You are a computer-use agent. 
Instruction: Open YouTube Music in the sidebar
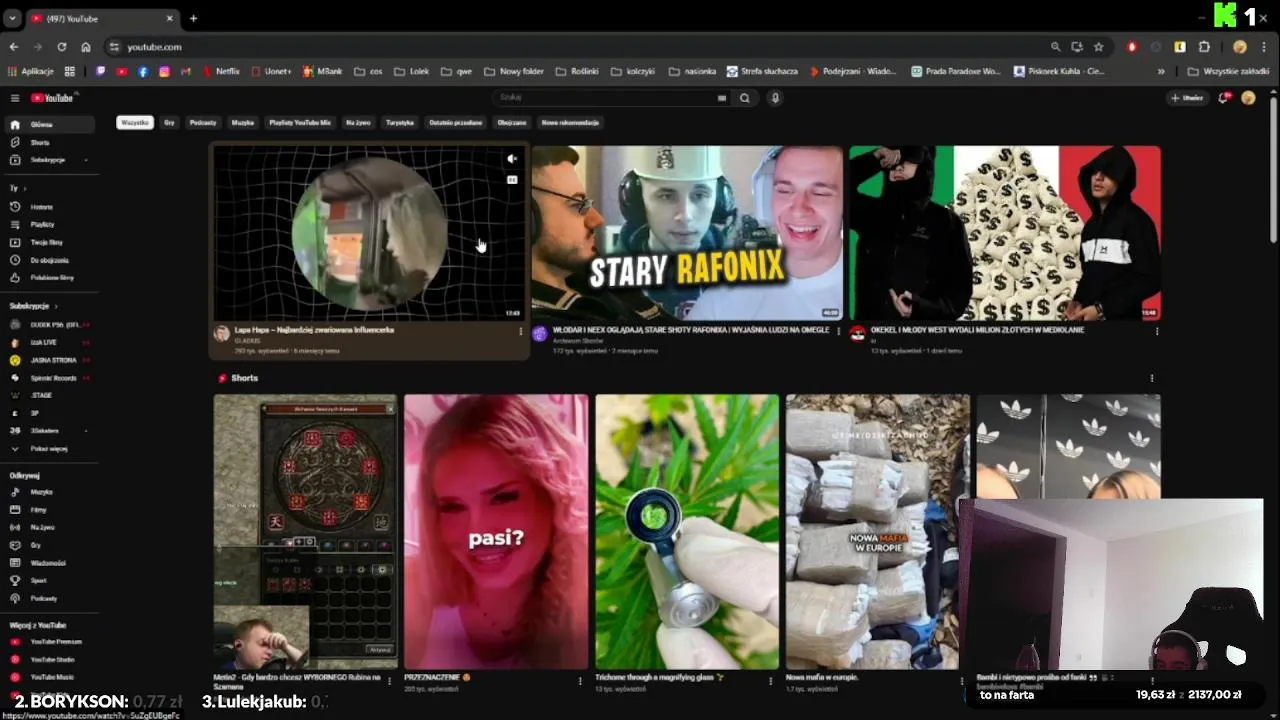[50, 677]
